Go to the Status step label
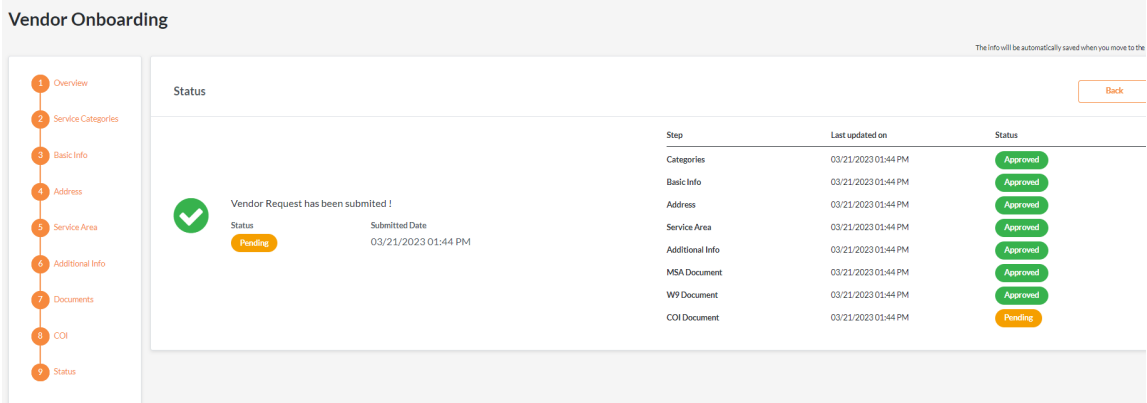 point(64,372)
